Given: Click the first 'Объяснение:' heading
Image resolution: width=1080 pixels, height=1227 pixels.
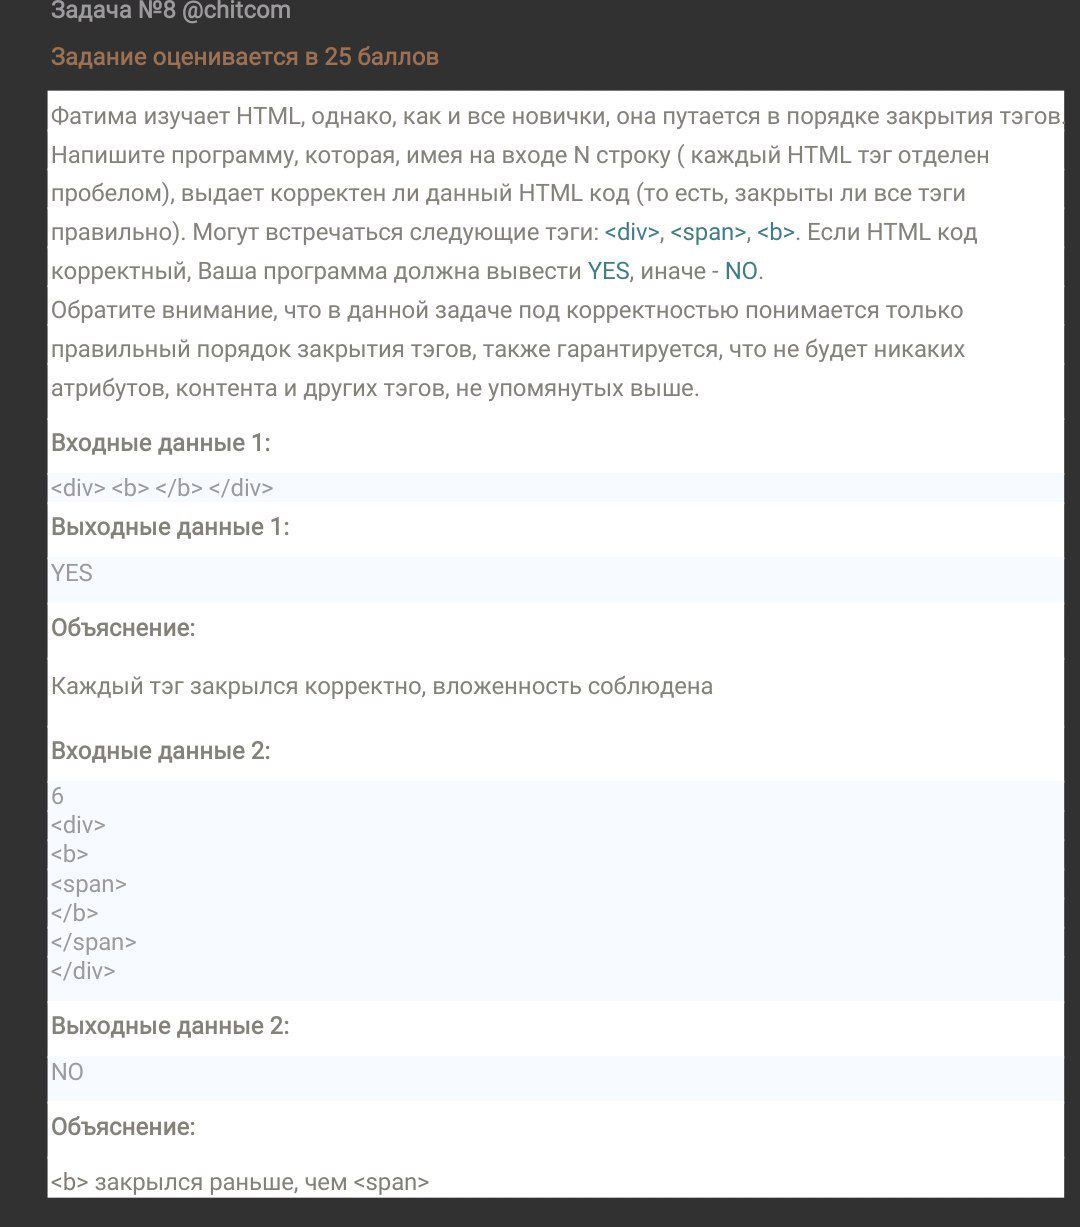Looking at the screenshot, I should coord(123,628).
